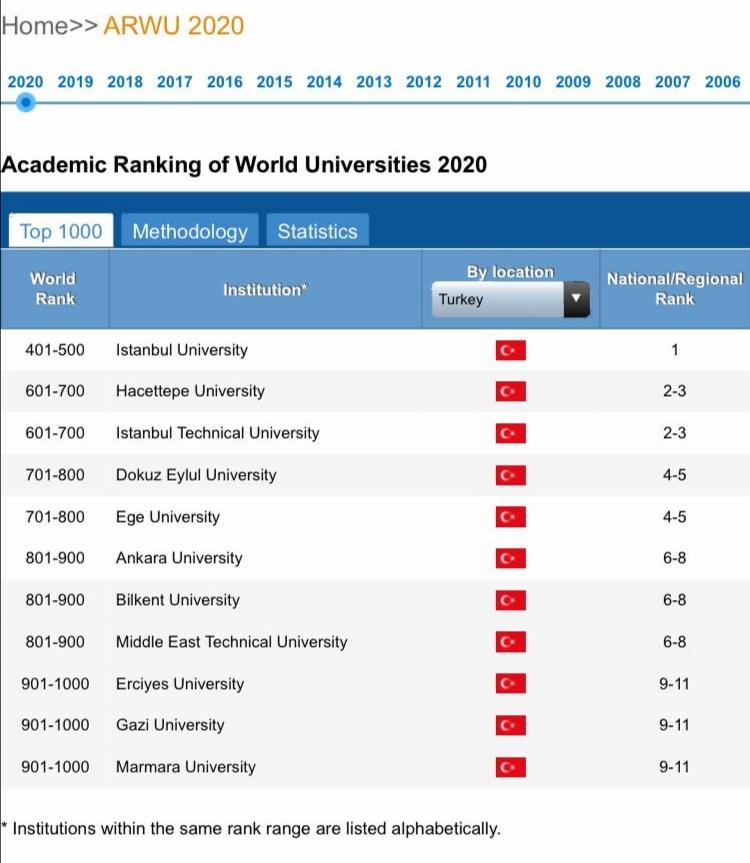Open the Erciyes University link

[180, 684]
